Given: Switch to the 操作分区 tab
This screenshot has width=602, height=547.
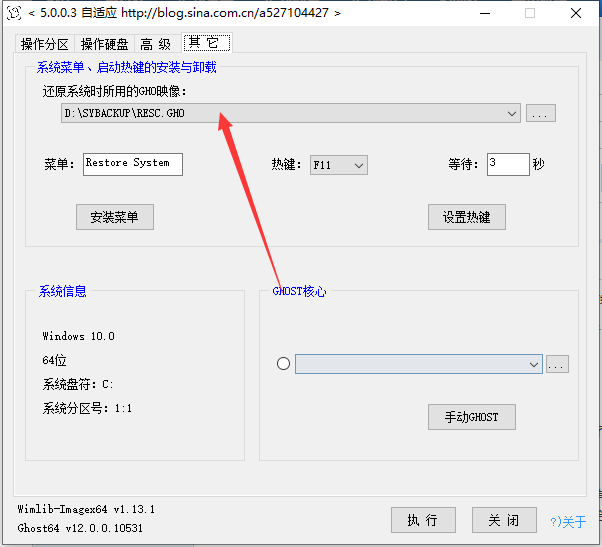Looking at the screenshot, I should tap(45, 44).
